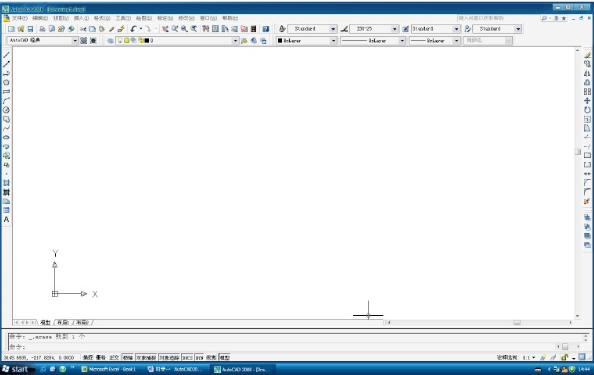
Task: Open the text style Standard dropdown
Action: click(x=312, y=29)
